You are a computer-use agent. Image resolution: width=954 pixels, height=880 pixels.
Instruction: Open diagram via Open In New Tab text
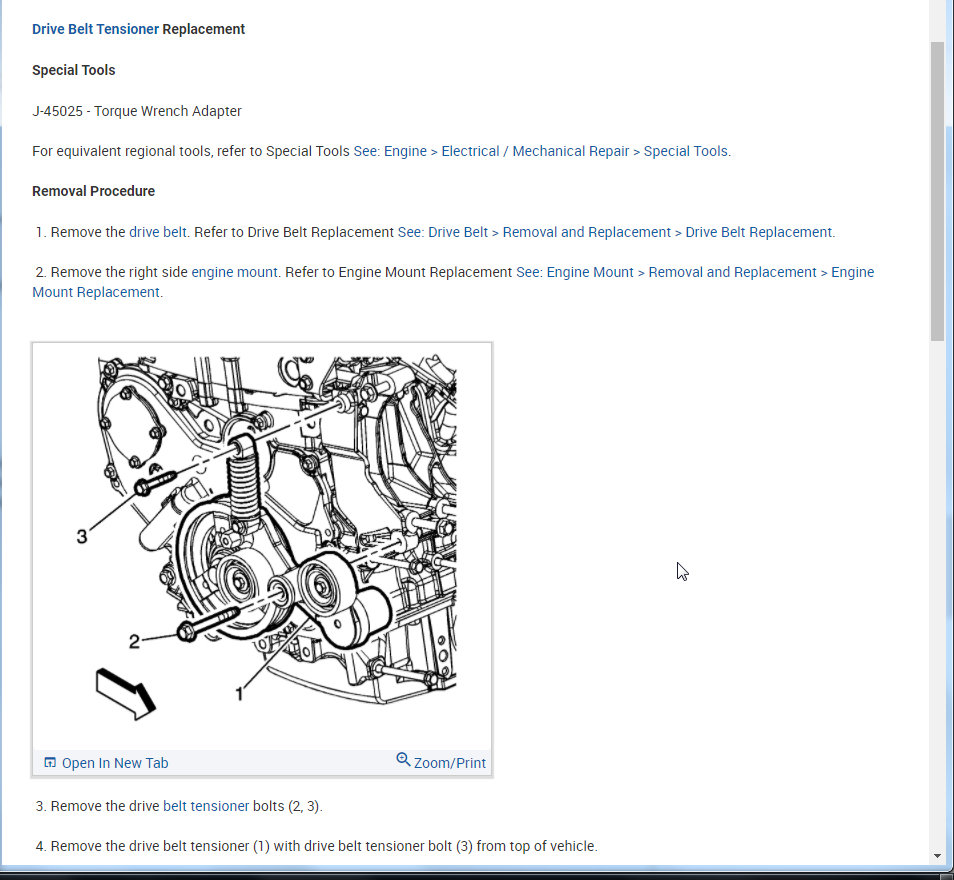[x=115, y=763]
